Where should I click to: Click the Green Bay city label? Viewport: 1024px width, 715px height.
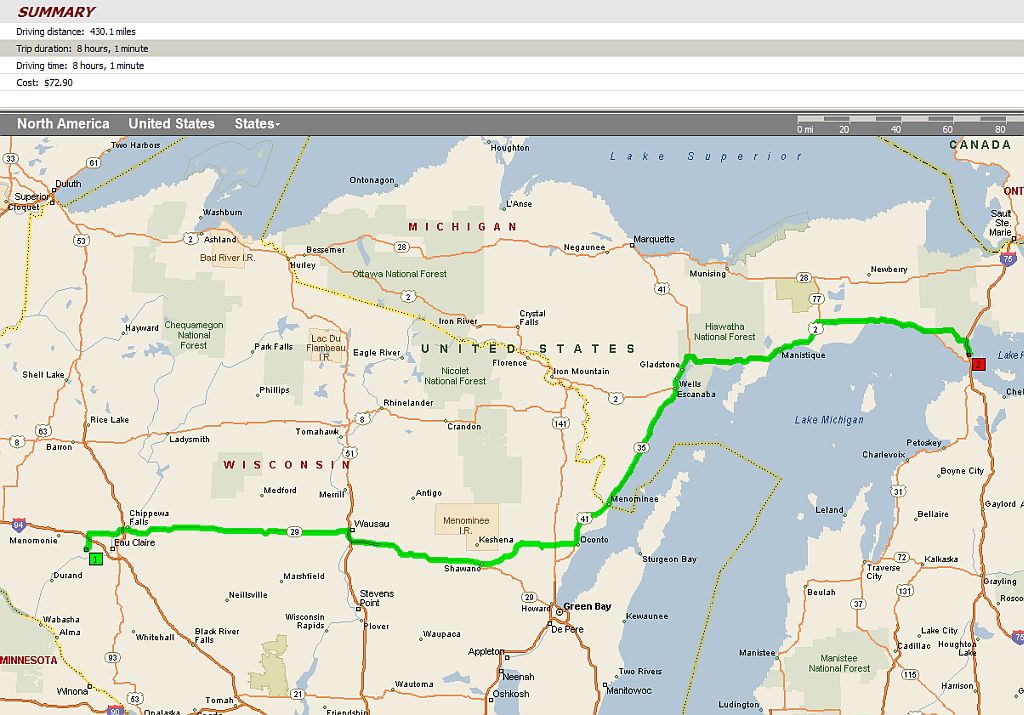pos(587,607)
